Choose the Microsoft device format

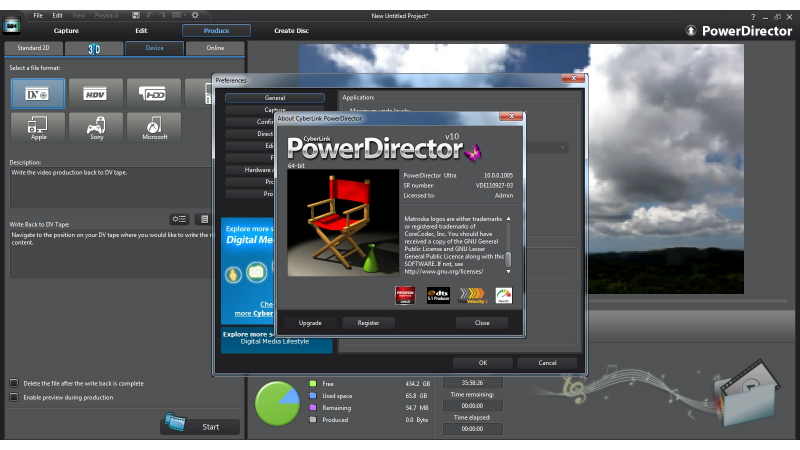154,127
